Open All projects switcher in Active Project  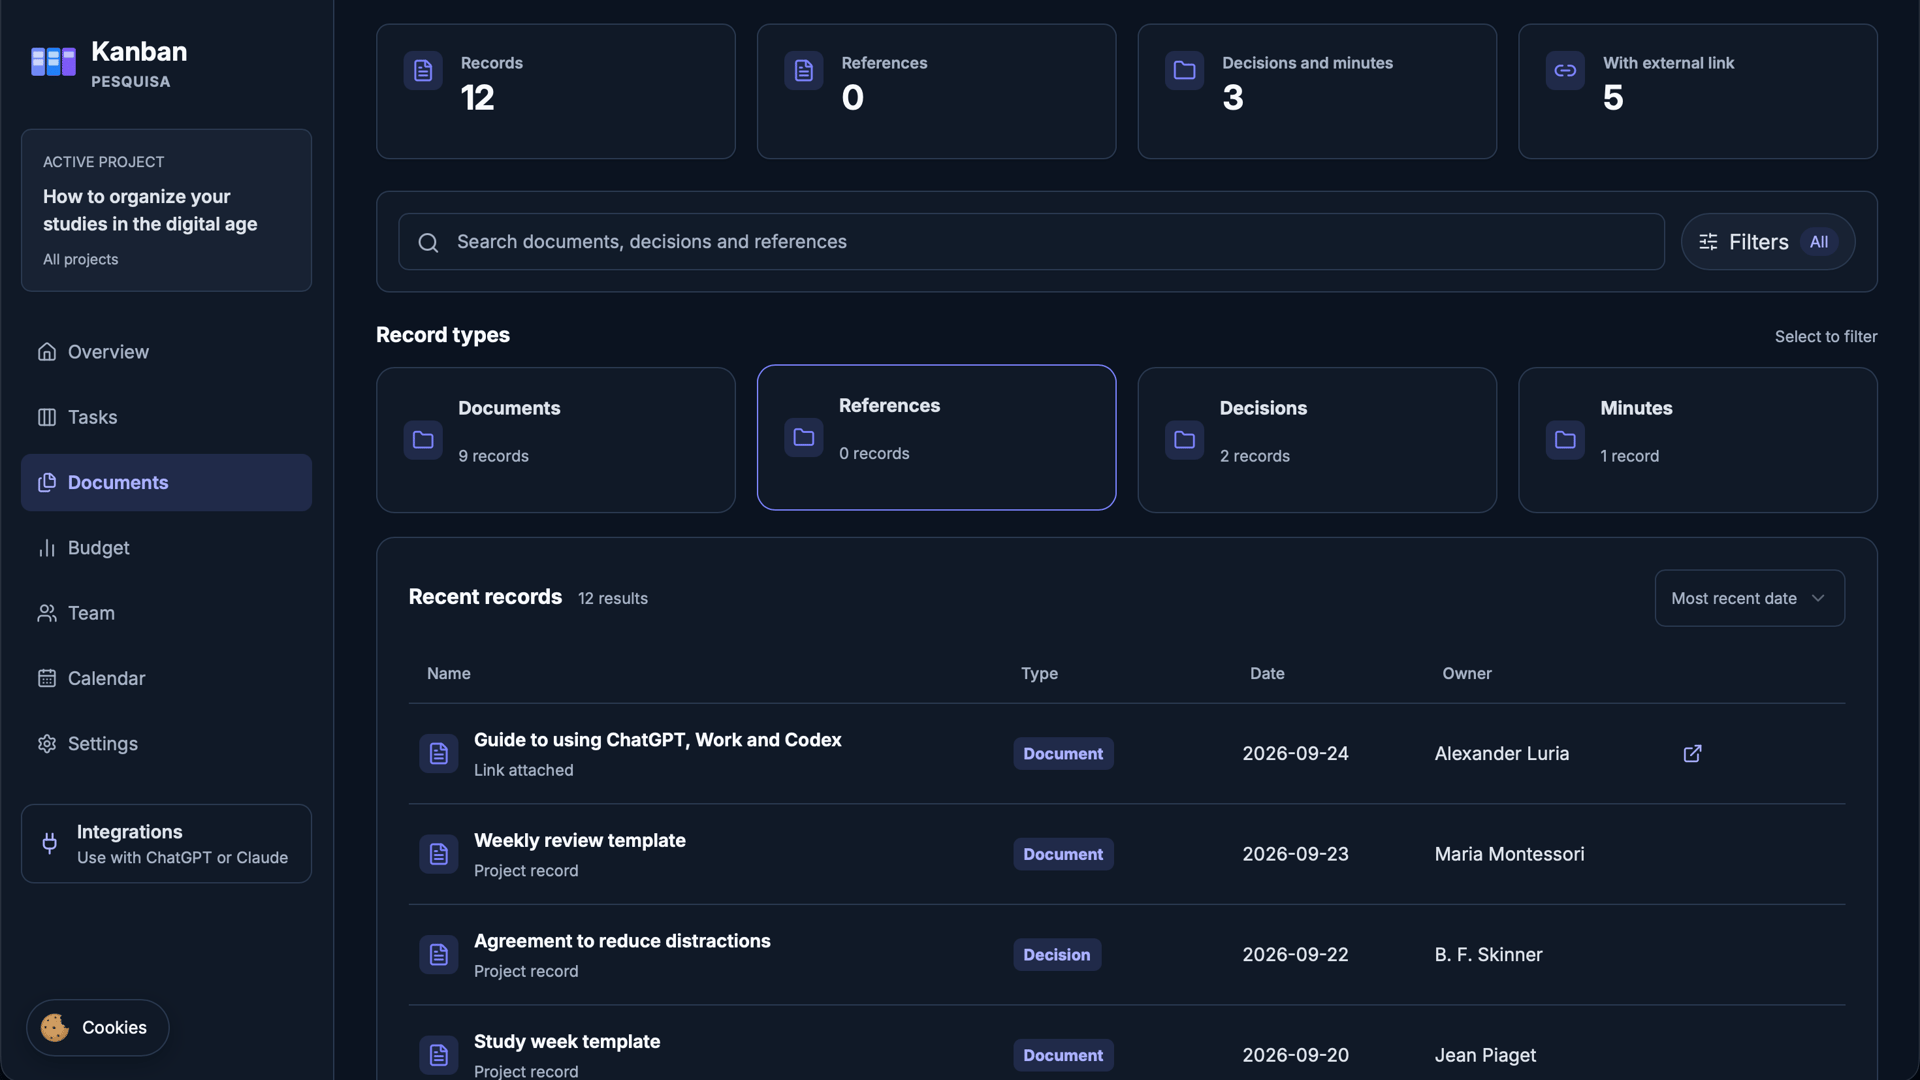click(80, 259)
